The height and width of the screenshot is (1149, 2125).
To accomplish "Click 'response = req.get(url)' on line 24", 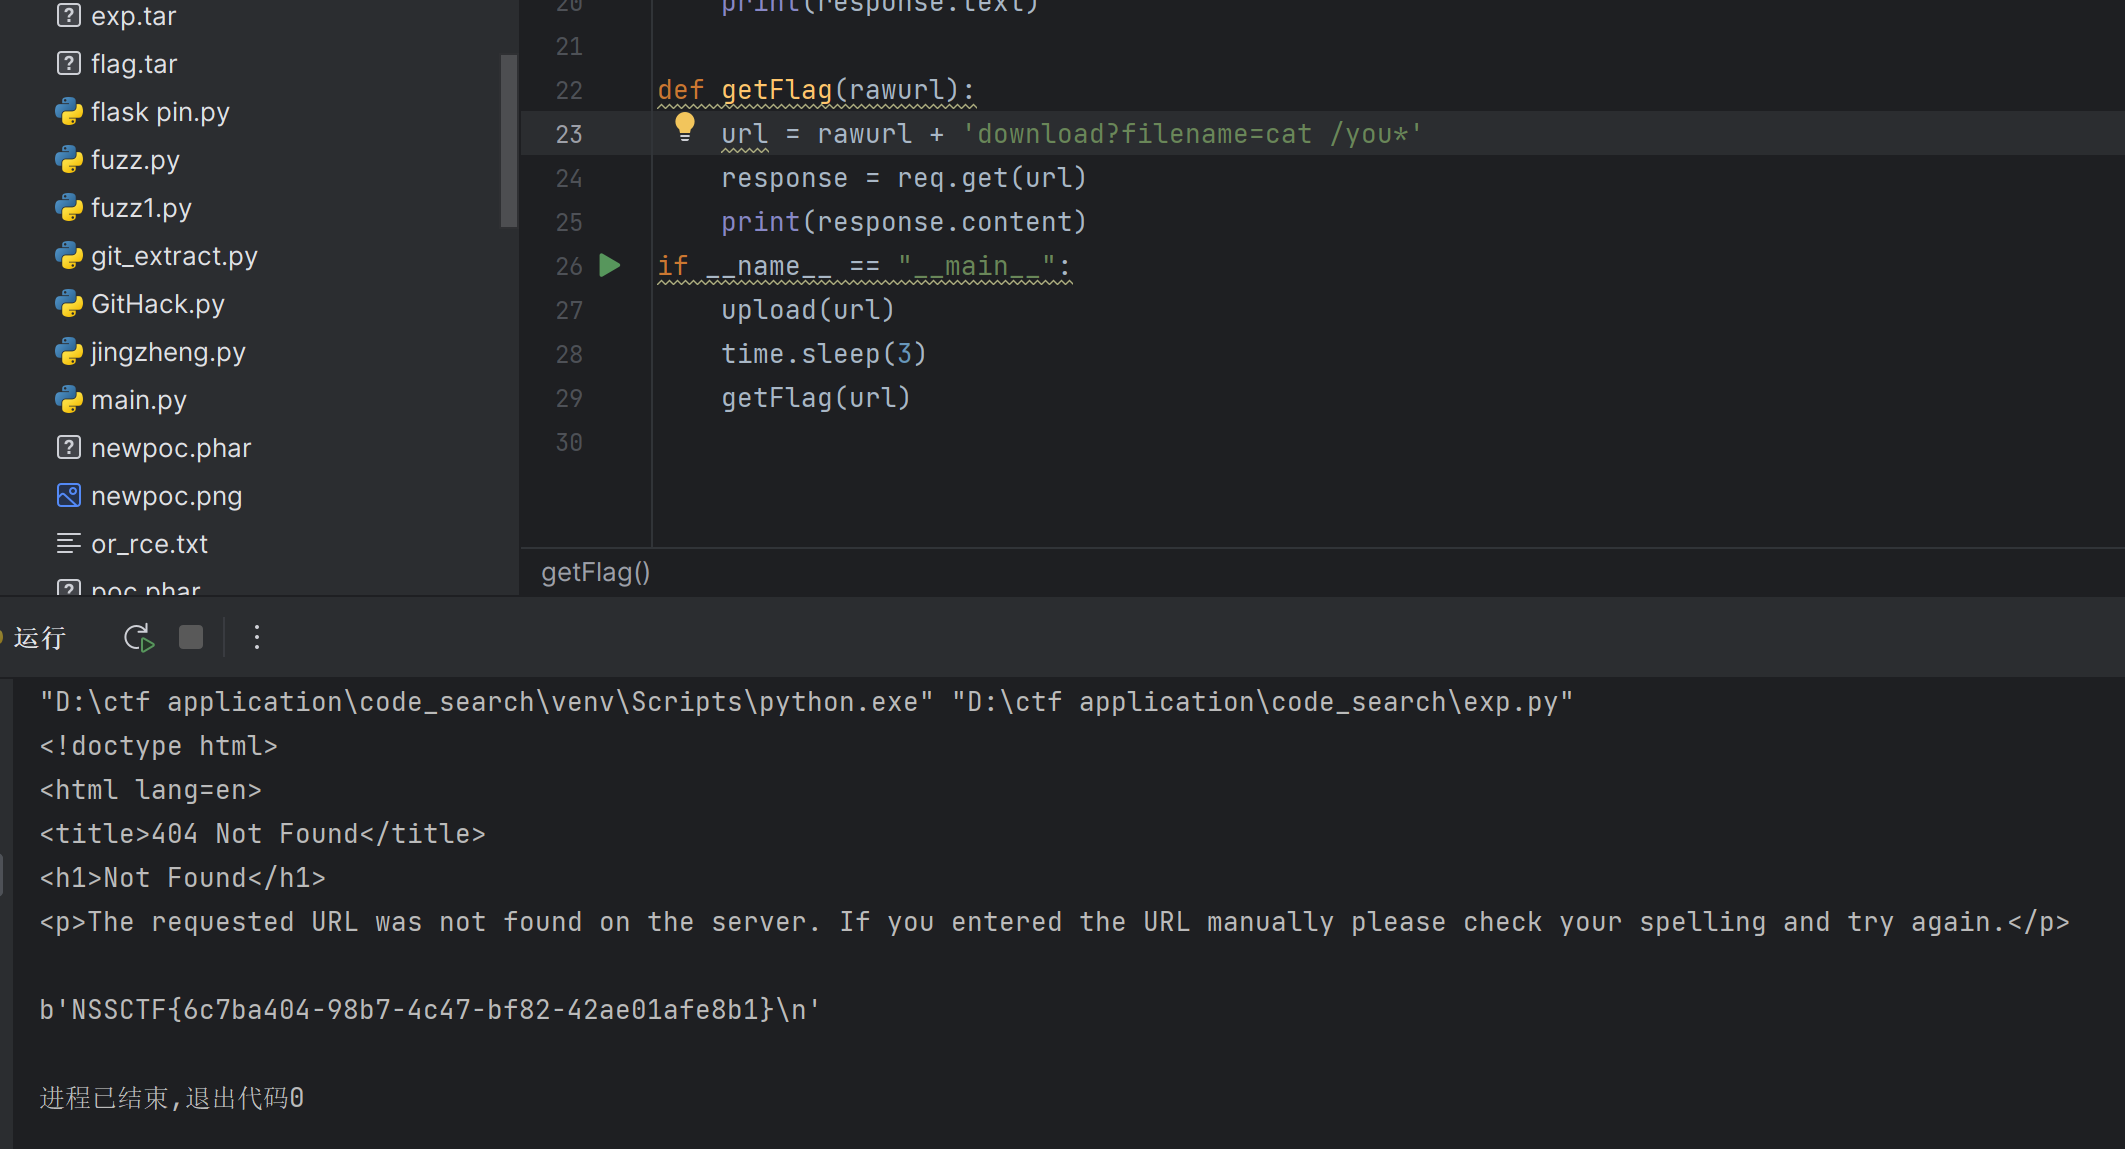I will tap(904, 178).
